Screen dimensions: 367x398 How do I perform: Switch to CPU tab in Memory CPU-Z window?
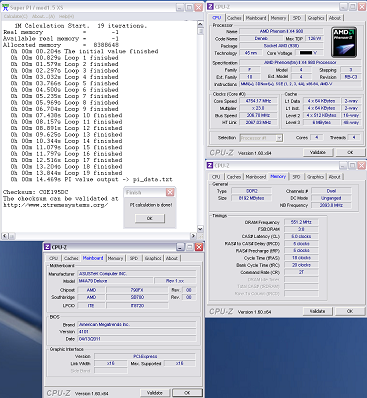216,177
